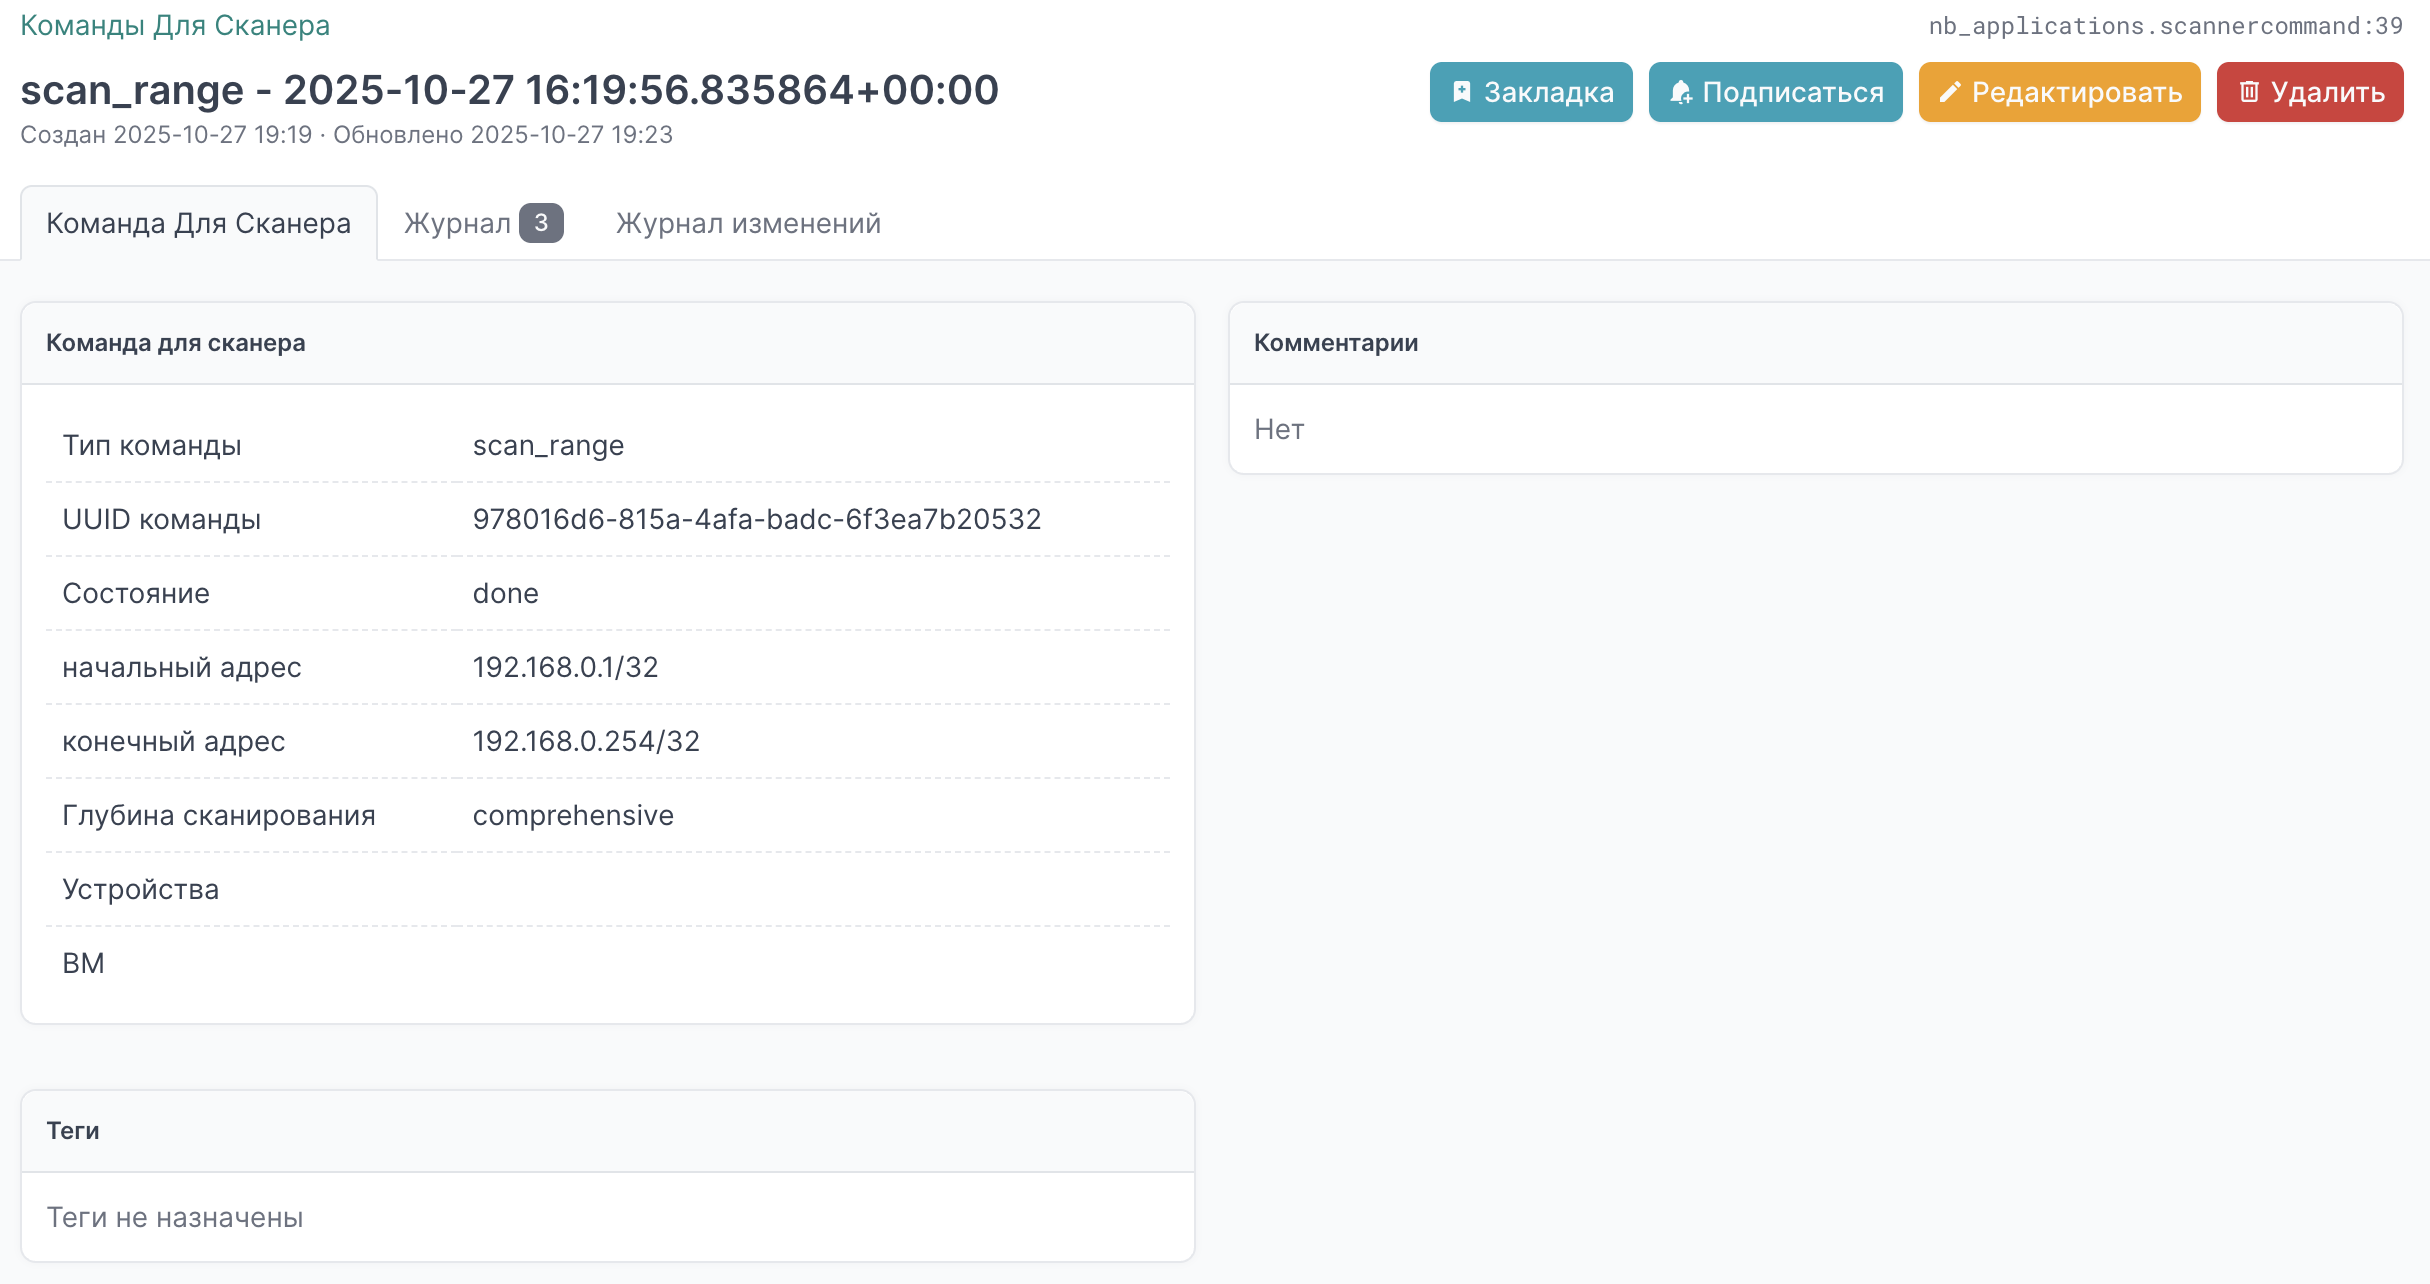Click the trash icon on Удалить button

pos(2249,92)
